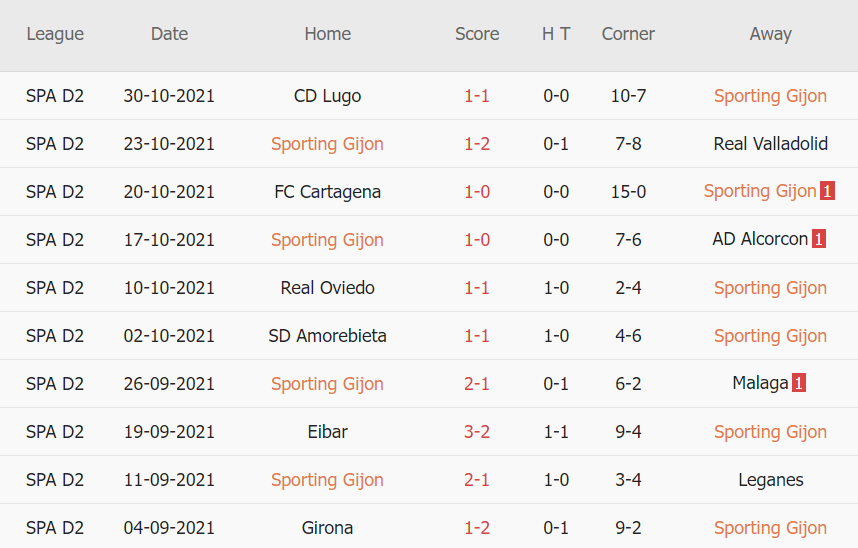The height and width of the screenshot is (548, 858).
Task: Click the red card badge next to Malaga
Action: 798,383
